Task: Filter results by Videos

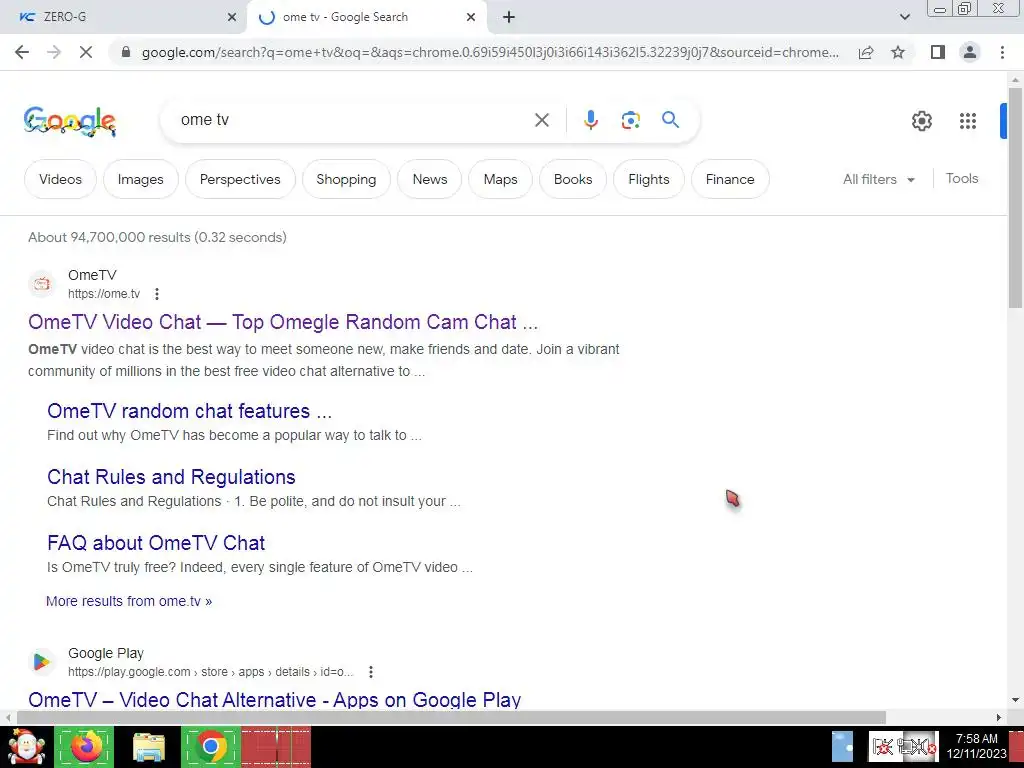Action: (x=60, y=179)
